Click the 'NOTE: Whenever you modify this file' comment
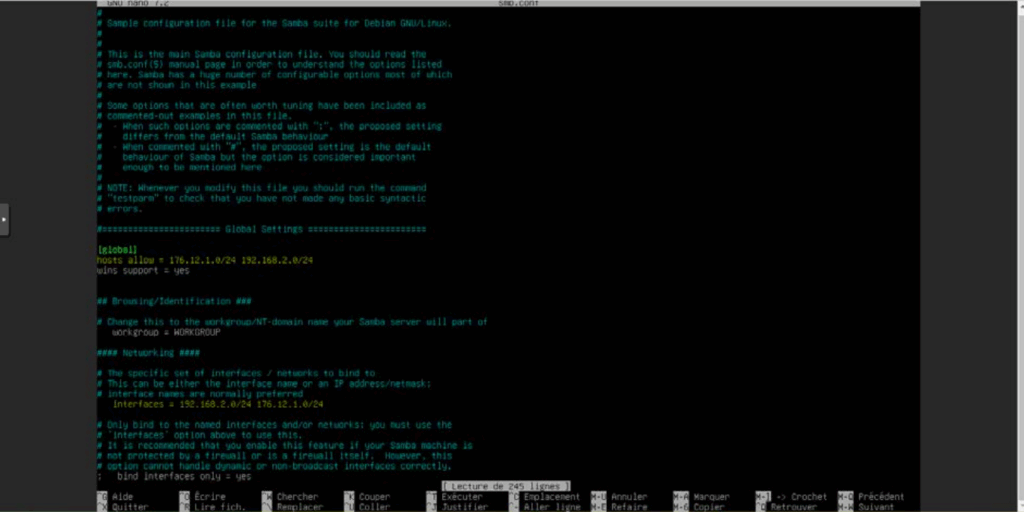The height and width of the screenshot is (512, 1024). 261,187
